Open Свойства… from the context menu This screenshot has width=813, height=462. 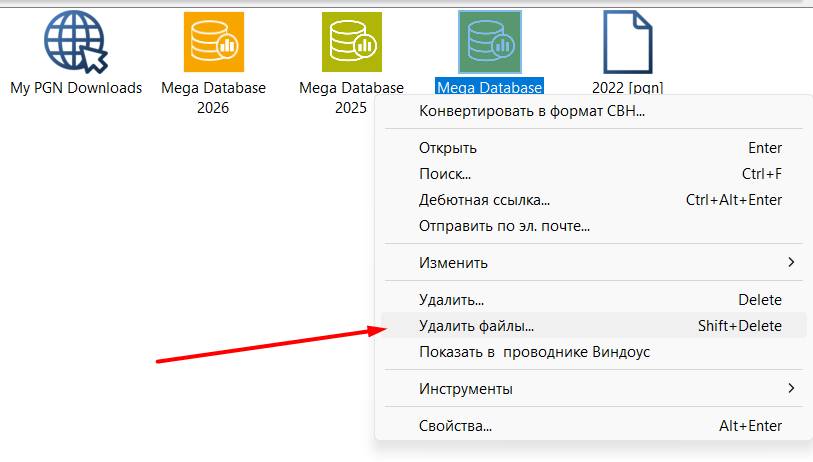tap(594, 426)
